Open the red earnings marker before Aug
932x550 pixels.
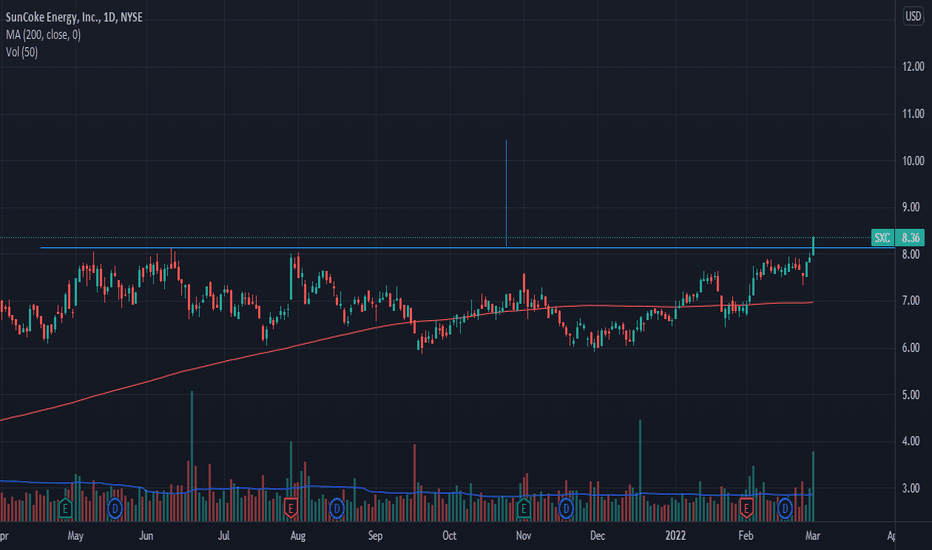290,508
